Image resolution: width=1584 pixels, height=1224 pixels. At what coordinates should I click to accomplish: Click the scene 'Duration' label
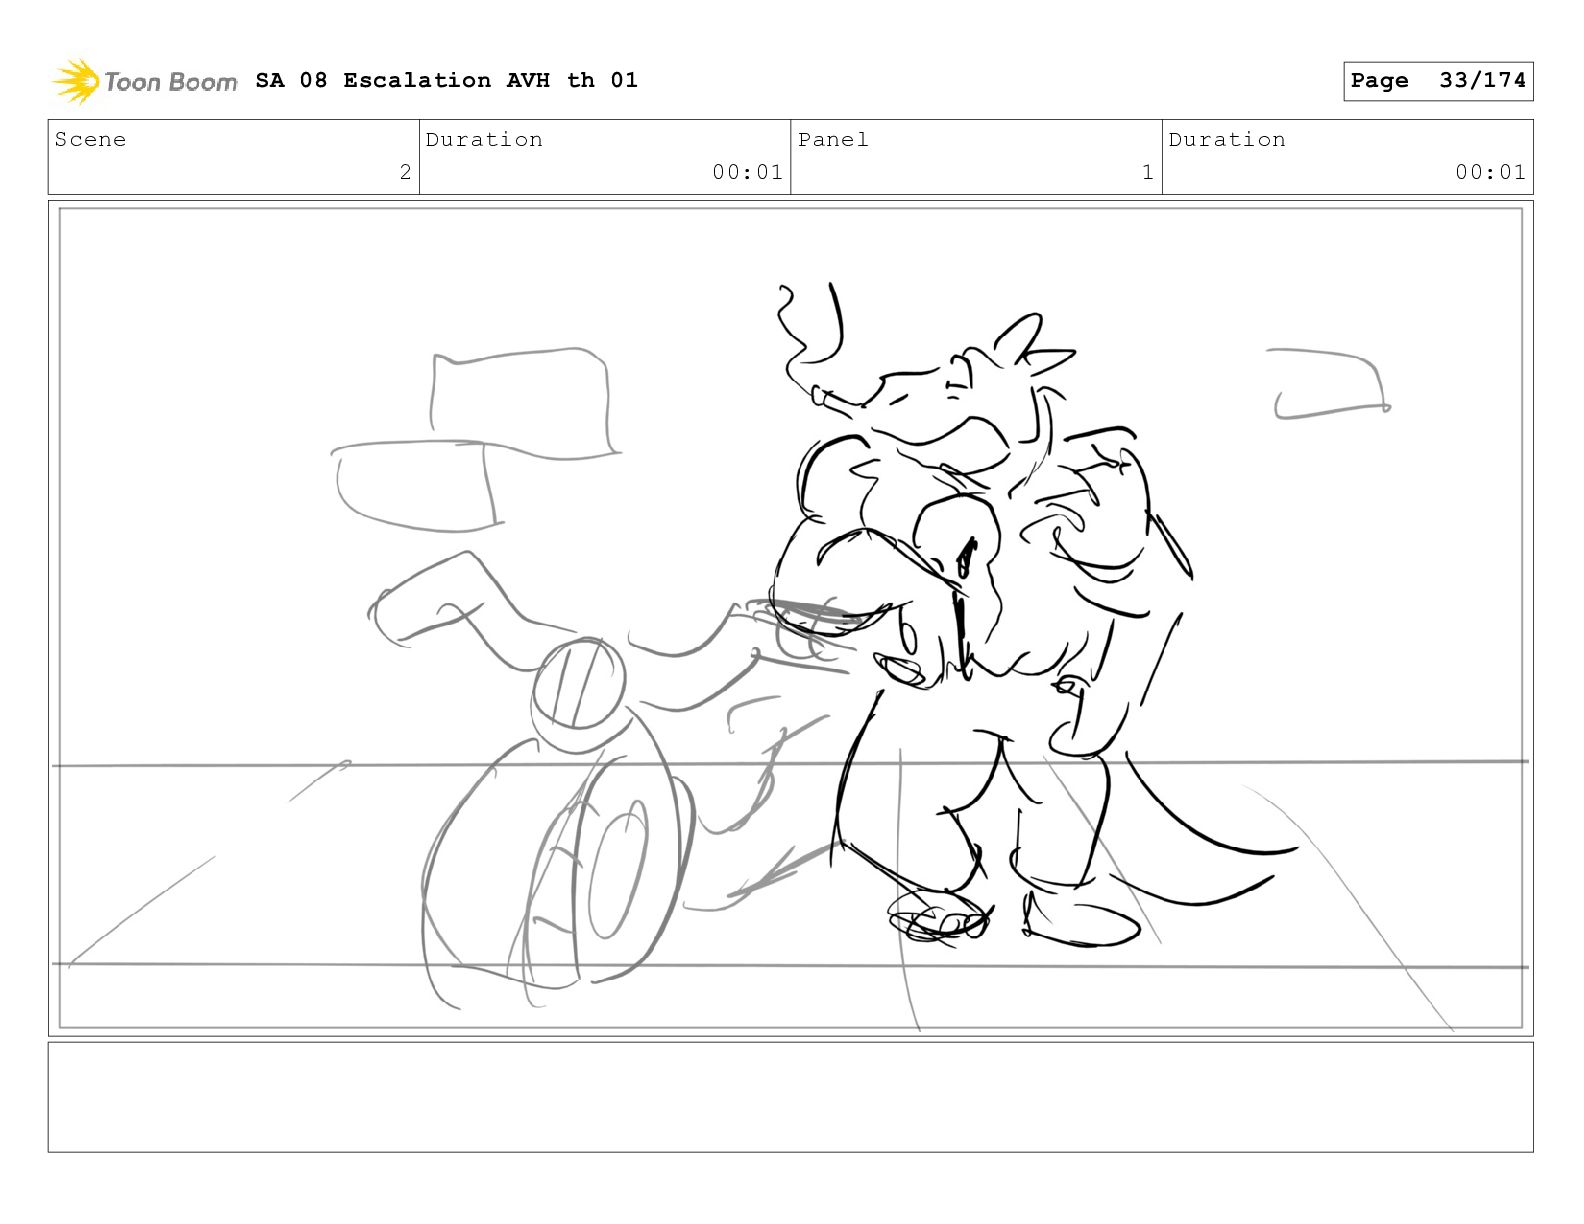pyautogui.click(x=484, y=140)
